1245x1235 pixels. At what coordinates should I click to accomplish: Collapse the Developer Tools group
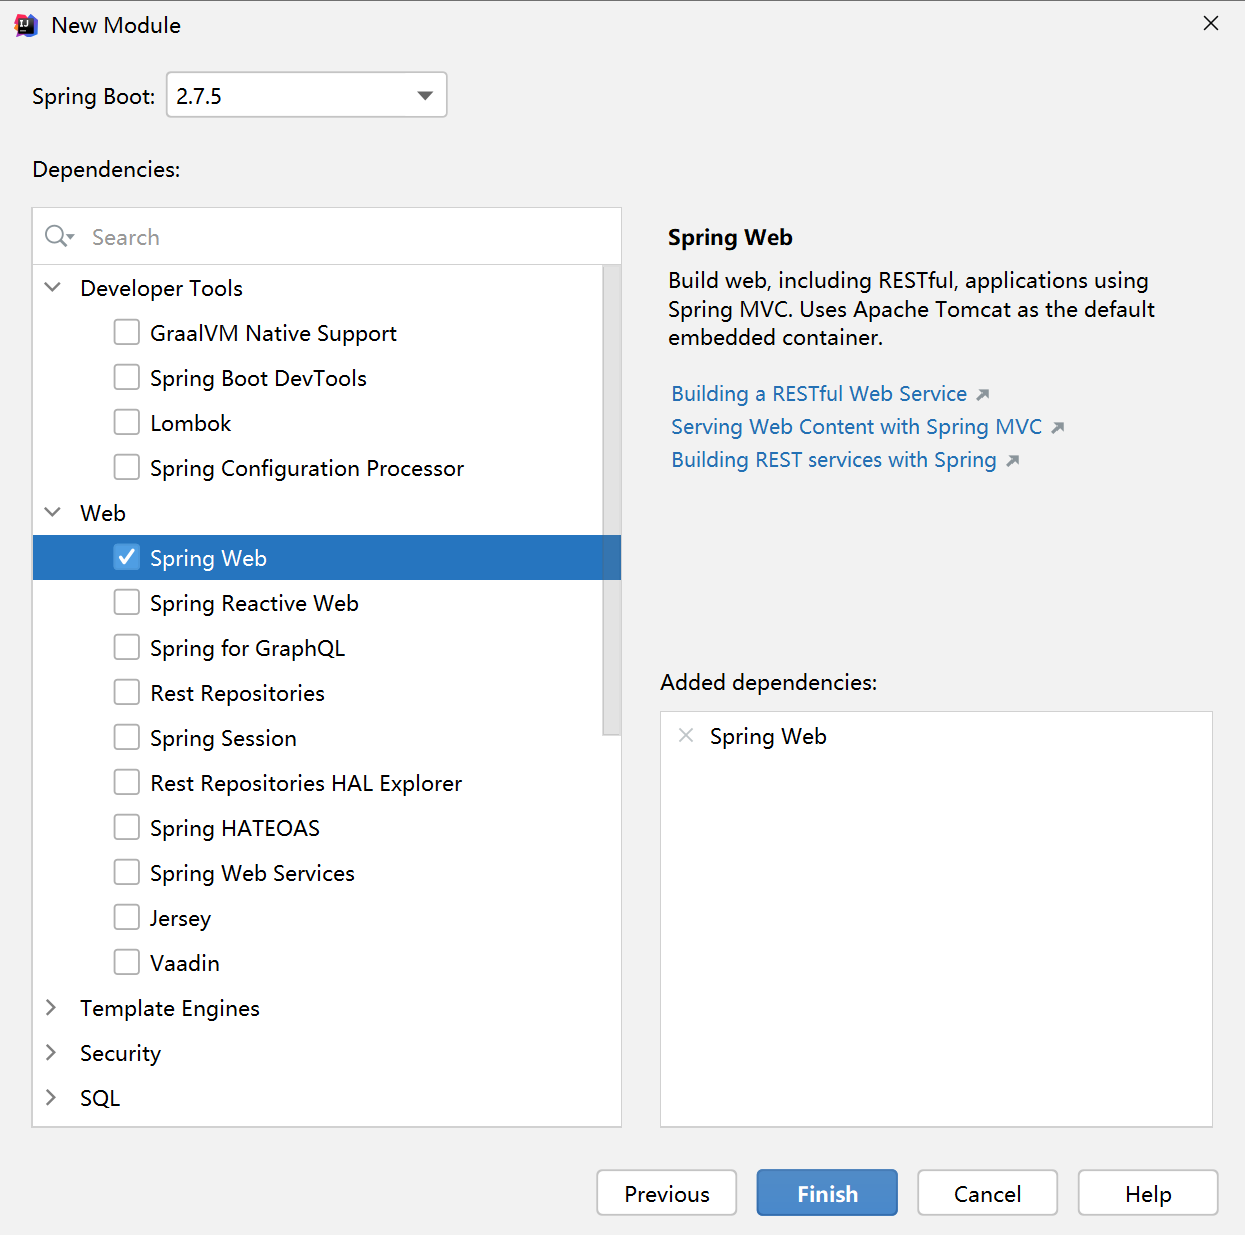pos(53,287)
